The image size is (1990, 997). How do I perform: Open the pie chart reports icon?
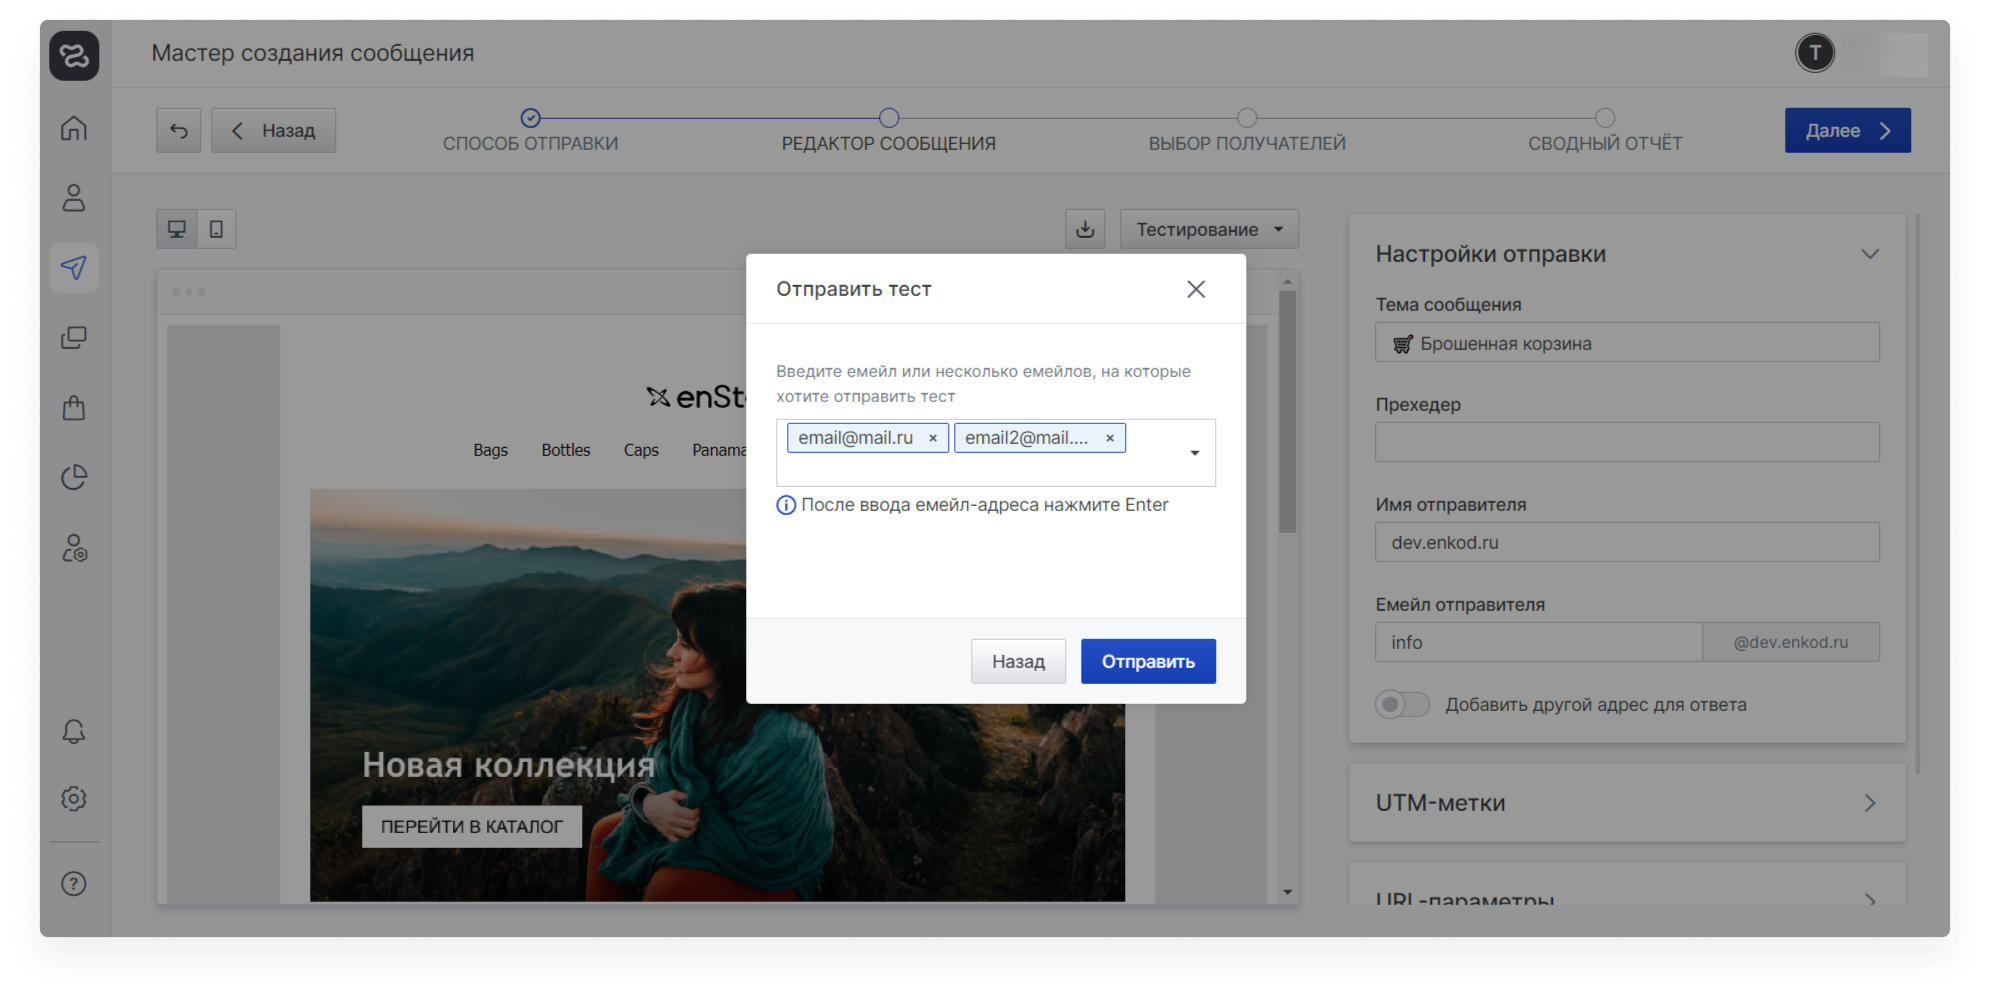(74, 477)
